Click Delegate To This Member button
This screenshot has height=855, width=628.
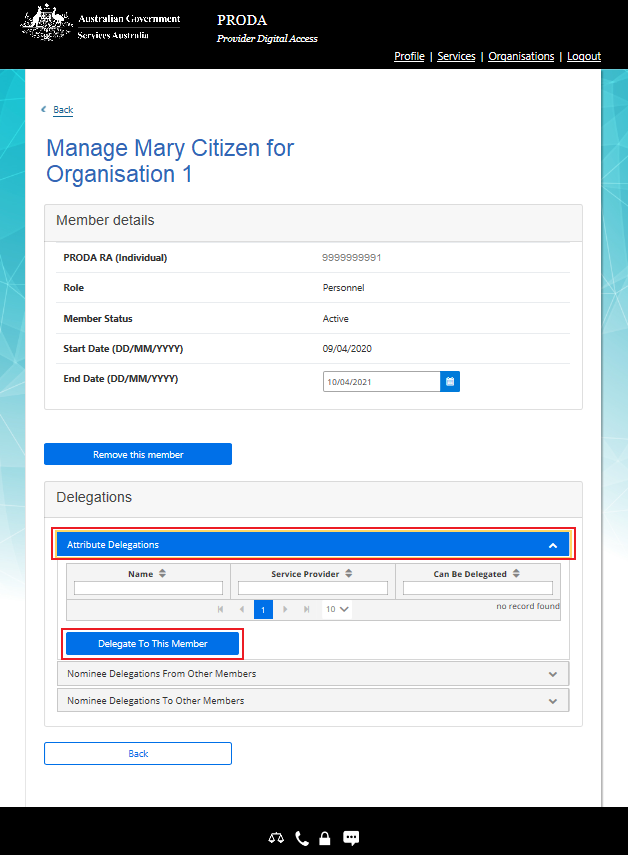click(153, 643)
